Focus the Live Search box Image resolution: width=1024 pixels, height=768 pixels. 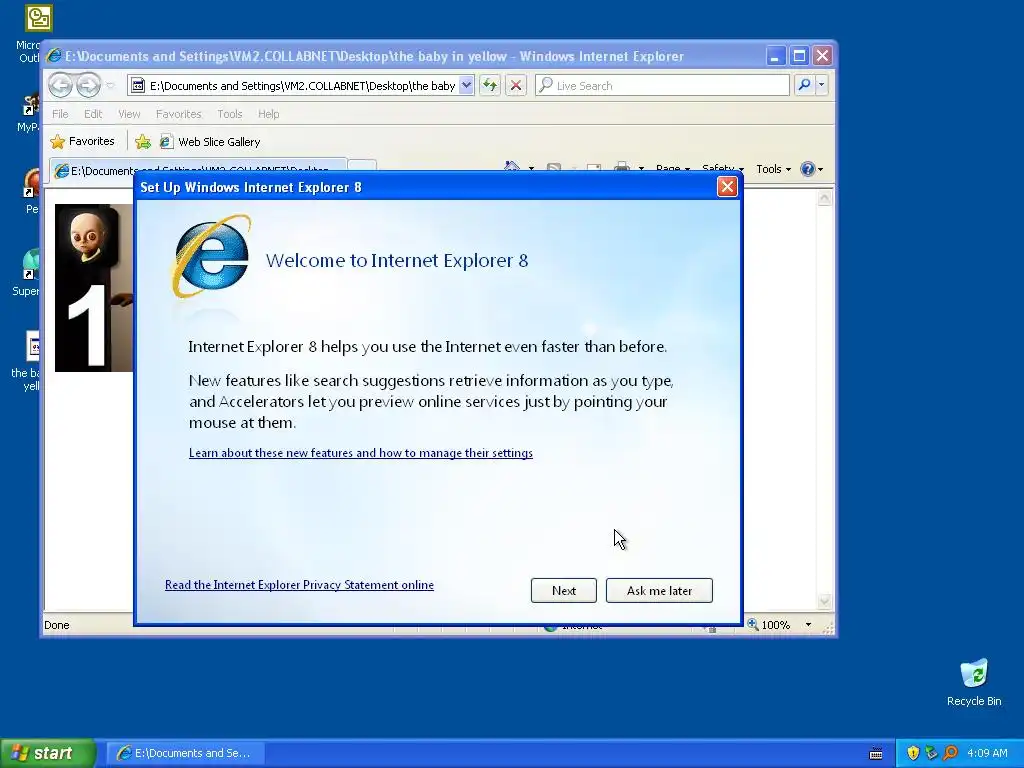click(662, 85)
